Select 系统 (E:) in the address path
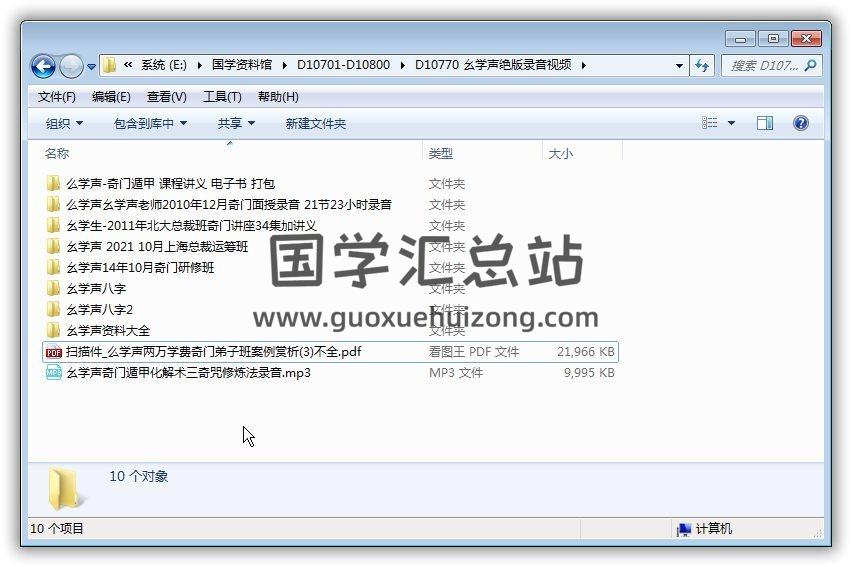852x567 pixels. 164,65
